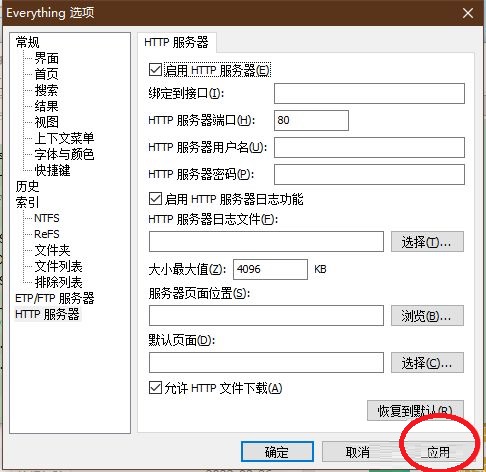The width and height of the screenshot is (486, 472).
Task: Click the HTTP 服务器端口 field showing 80
Action: (311, 120)
